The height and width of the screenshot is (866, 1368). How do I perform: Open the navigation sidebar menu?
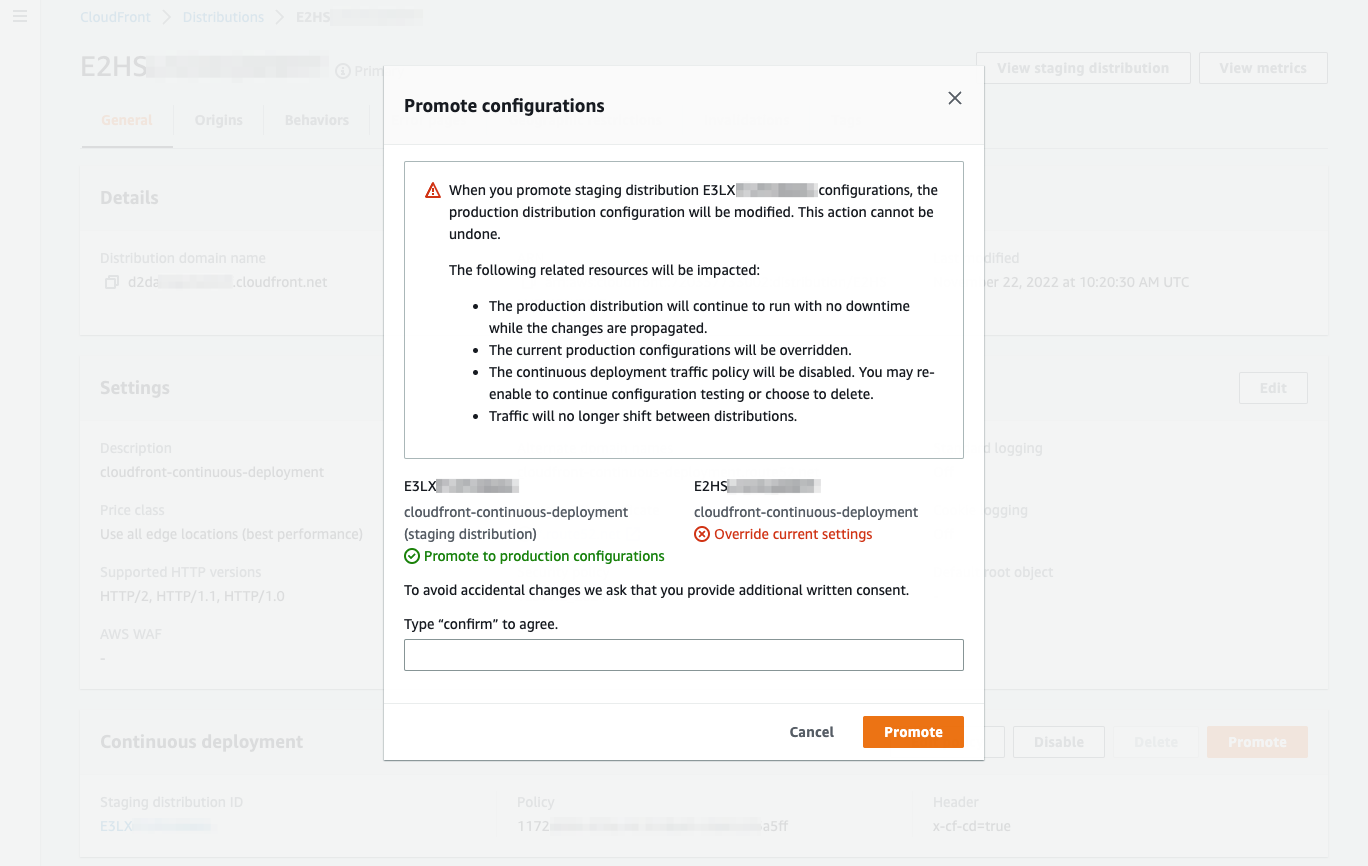(x=19, y=16)
